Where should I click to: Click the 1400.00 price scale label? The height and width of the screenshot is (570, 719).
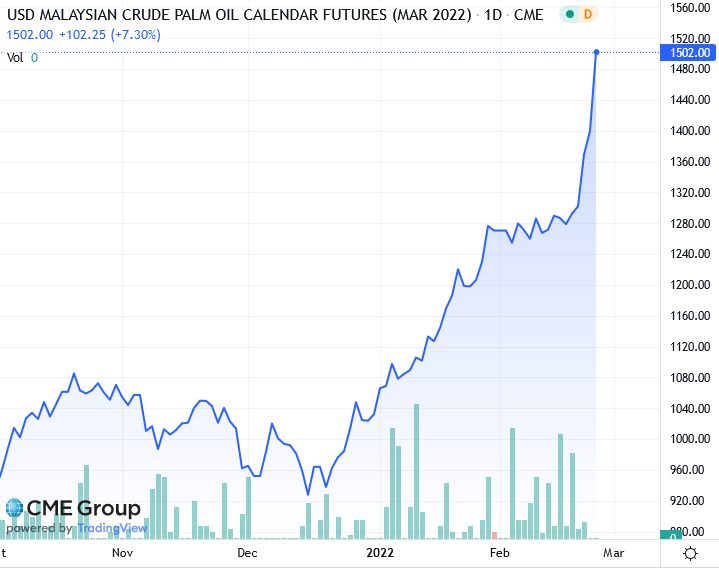(690, 131)
